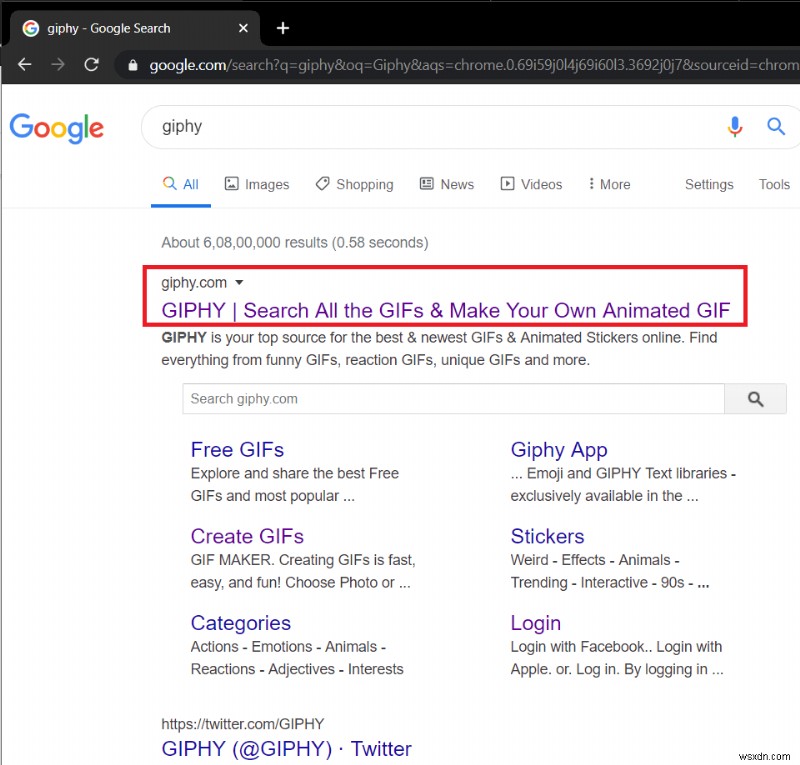Switch to Images results
Screen dimensions: 800x765
(x=257, y=184)
